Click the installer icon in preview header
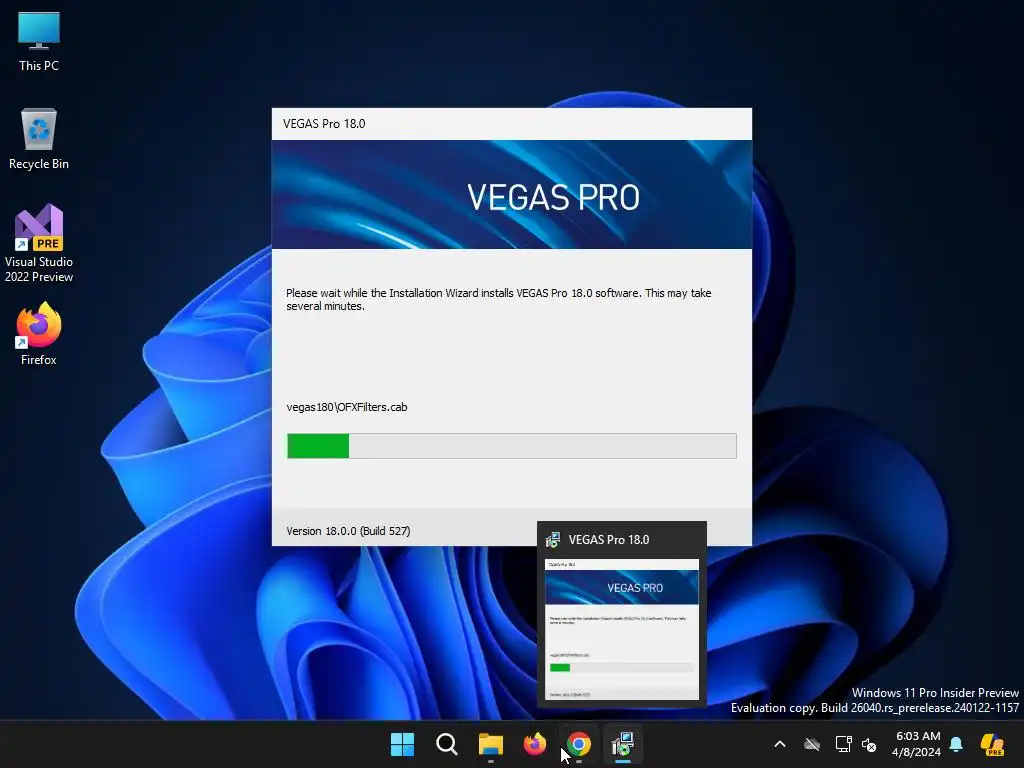This screenshot has width=1024, height=768. point(552,540)
